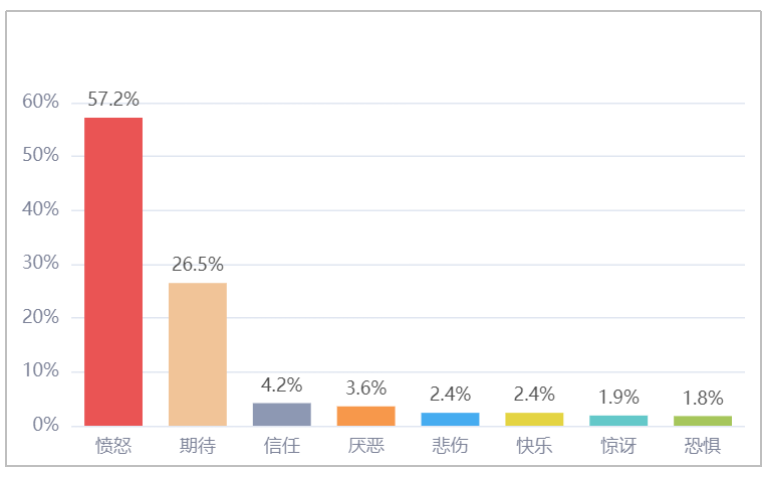Click the 1.8% value label
Screen dimensions: 768x480
click(703, 398)
